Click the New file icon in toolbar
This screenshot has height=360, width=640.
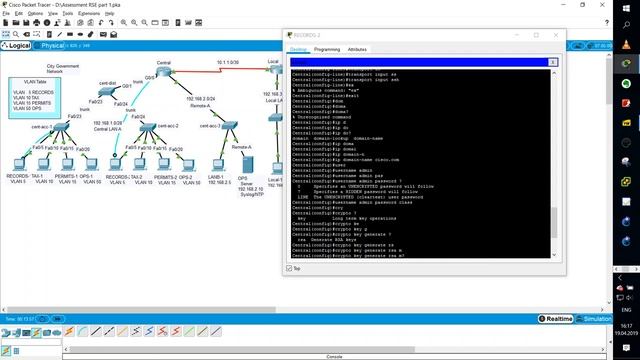(6, 23)
